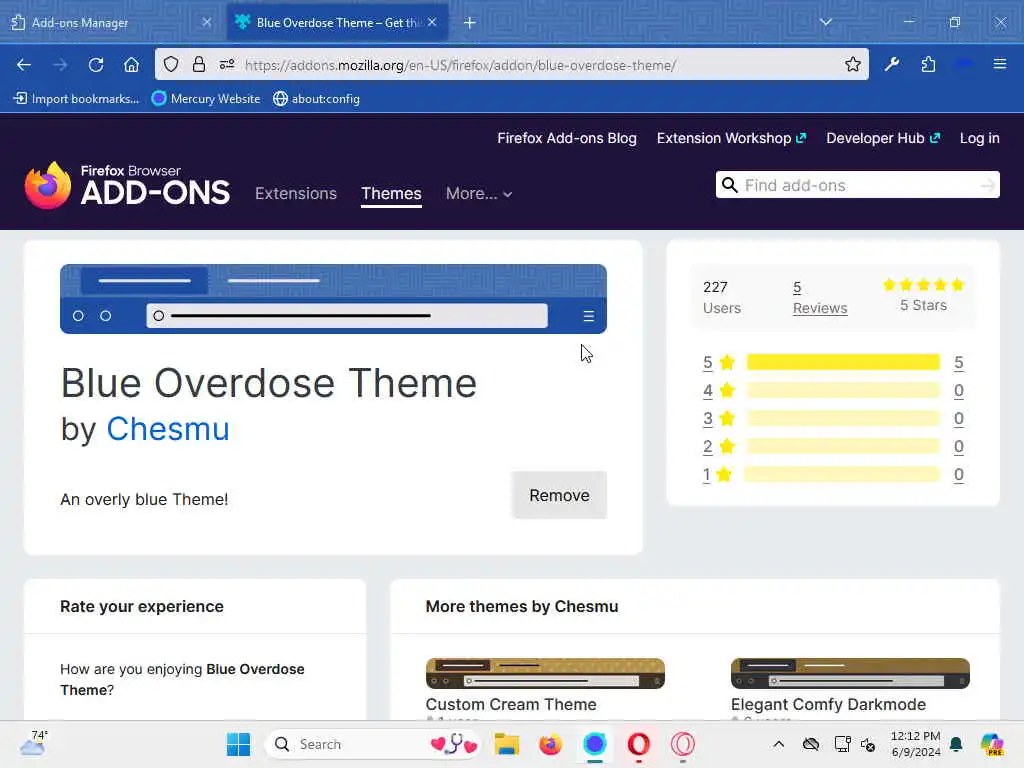This screenshot has height=768, width=1024.
Task: Click Log in link
Action: [x=979, y=138]
